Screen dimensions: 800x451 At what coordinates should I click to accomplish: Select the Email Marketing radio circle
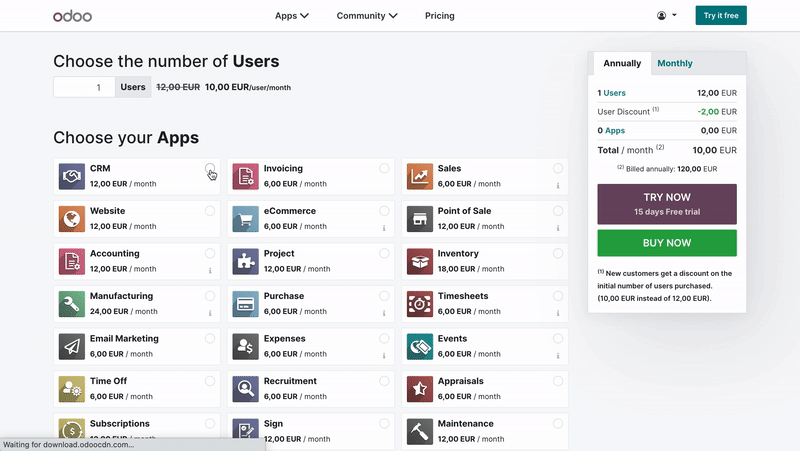pyautogui.click(x=210, y=338)
